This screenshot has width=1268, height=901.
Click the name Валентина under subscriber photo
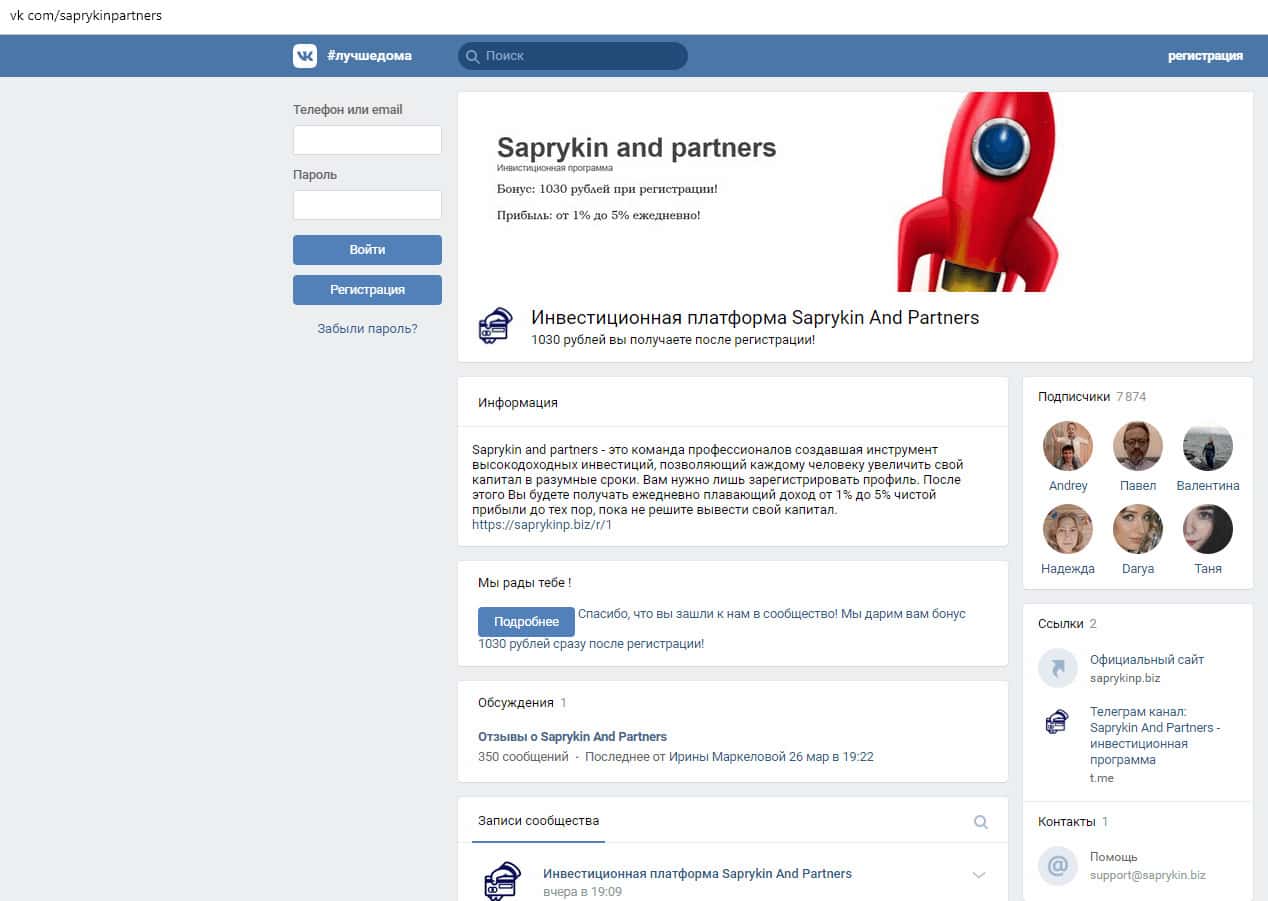click(1208, 486)
